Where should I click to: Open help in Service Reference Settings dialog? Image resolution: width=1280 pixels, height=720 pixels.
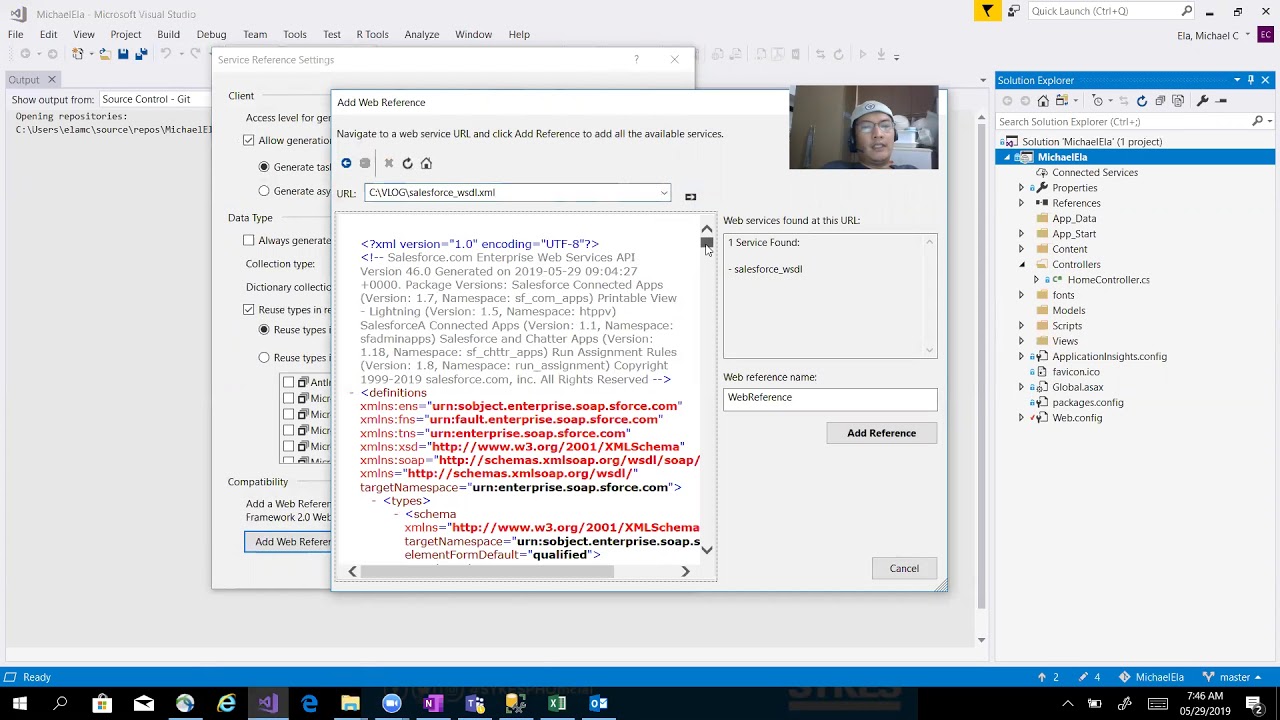click(x=636, y=60)
